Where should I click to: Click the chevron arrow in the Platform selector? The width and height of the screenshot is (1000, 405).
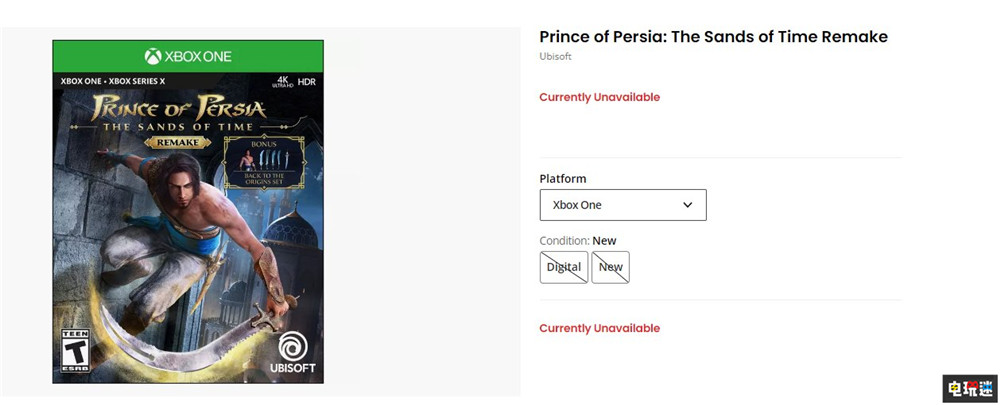pos(688,205)
